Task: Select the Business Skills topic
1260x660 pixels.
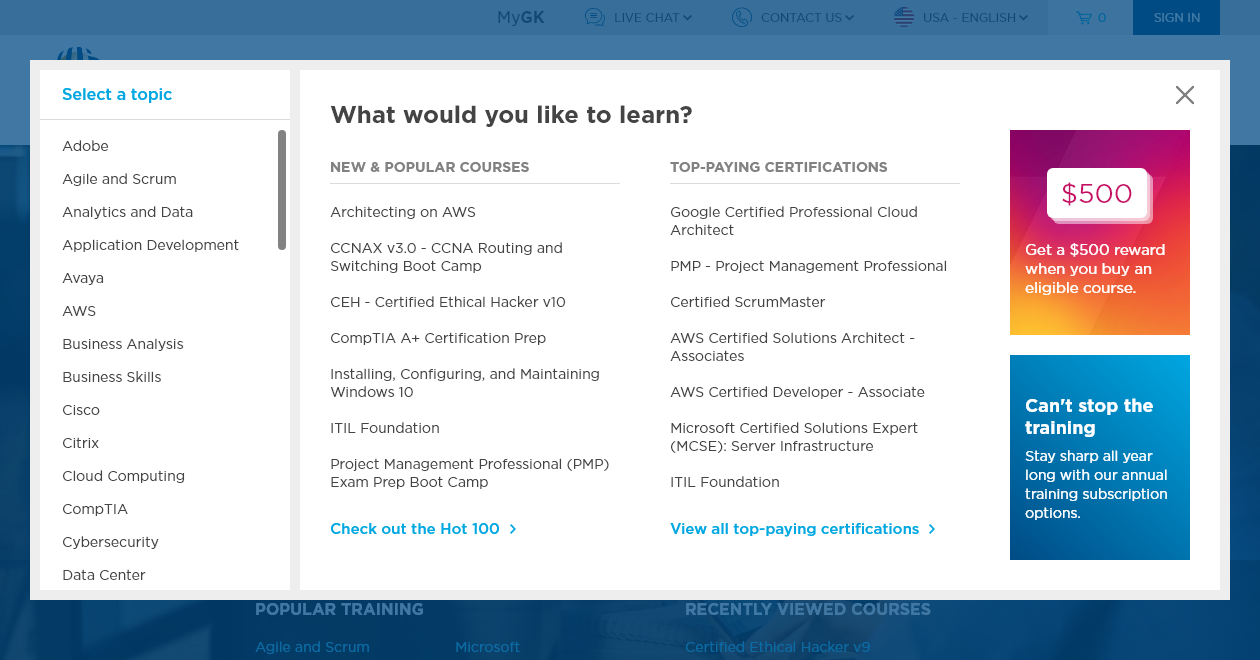Action: 112,377
